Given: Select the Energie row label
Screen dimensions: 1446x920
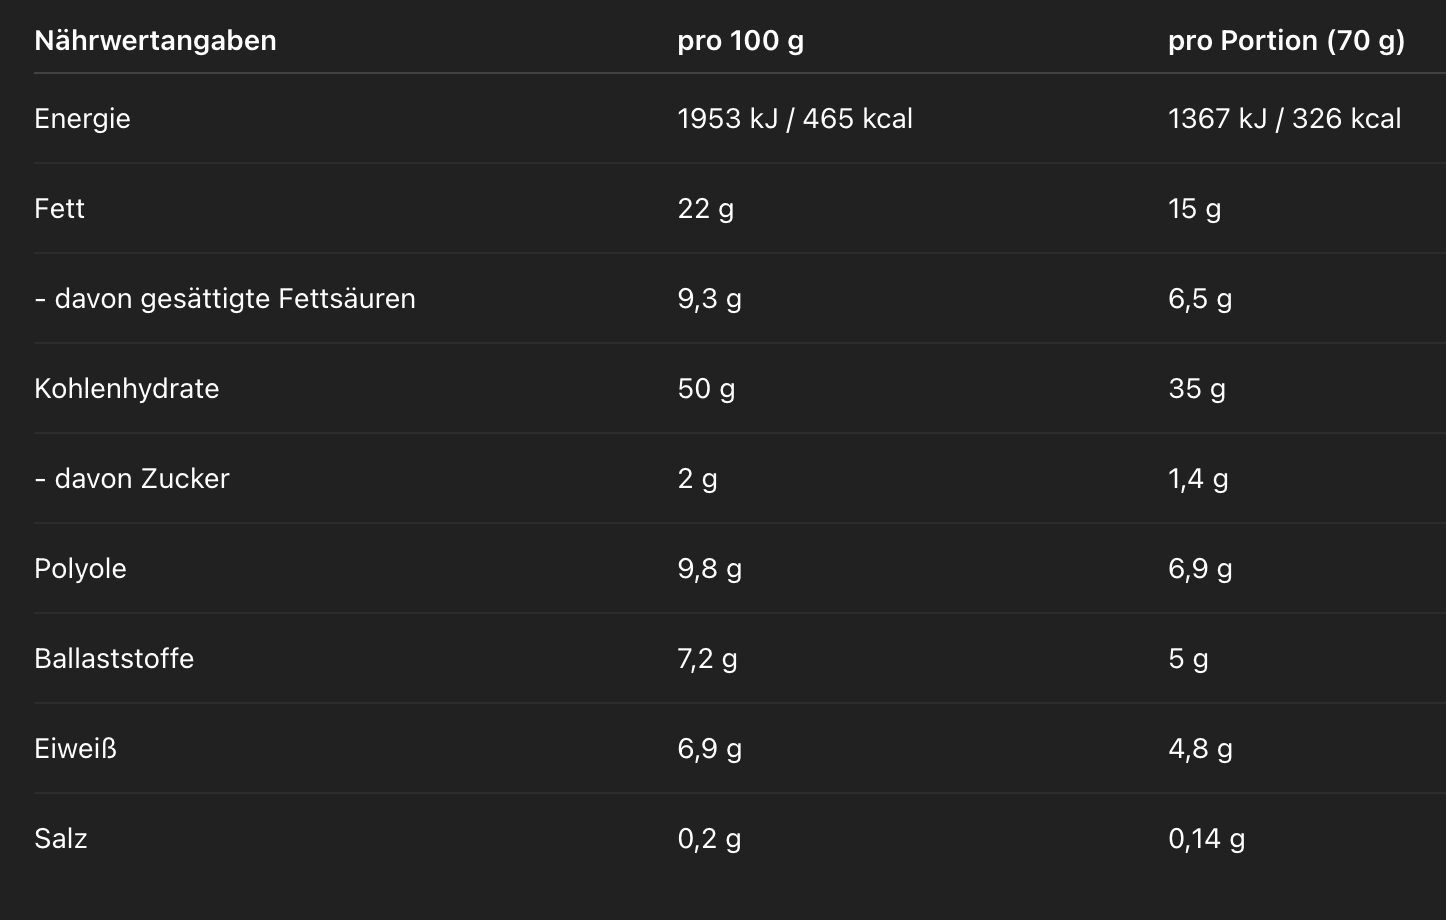Looking at the screenshot, I should click(x=82, y=119).
